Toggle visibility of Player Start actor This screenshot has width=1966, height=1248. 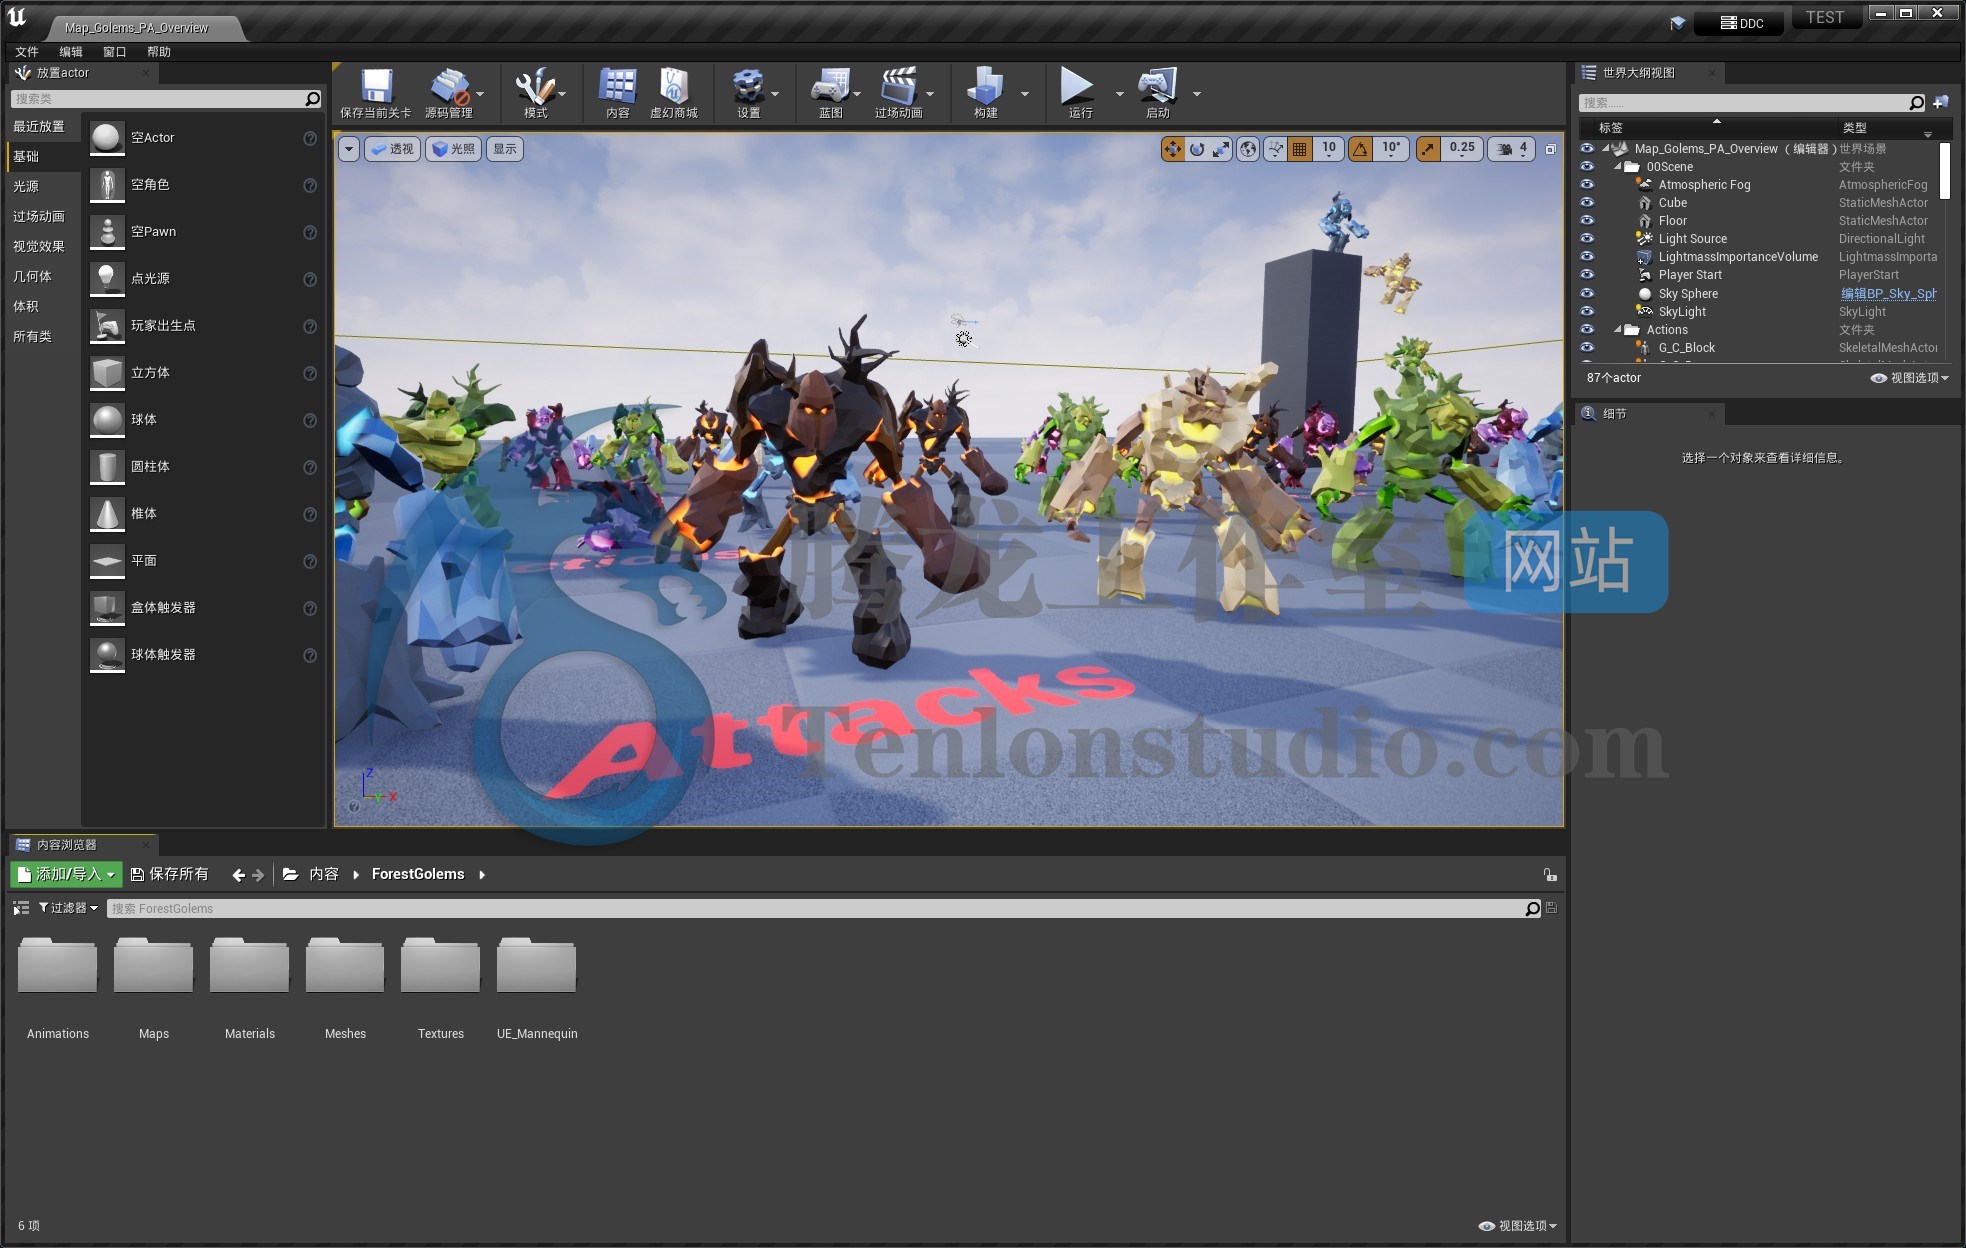1587,275
